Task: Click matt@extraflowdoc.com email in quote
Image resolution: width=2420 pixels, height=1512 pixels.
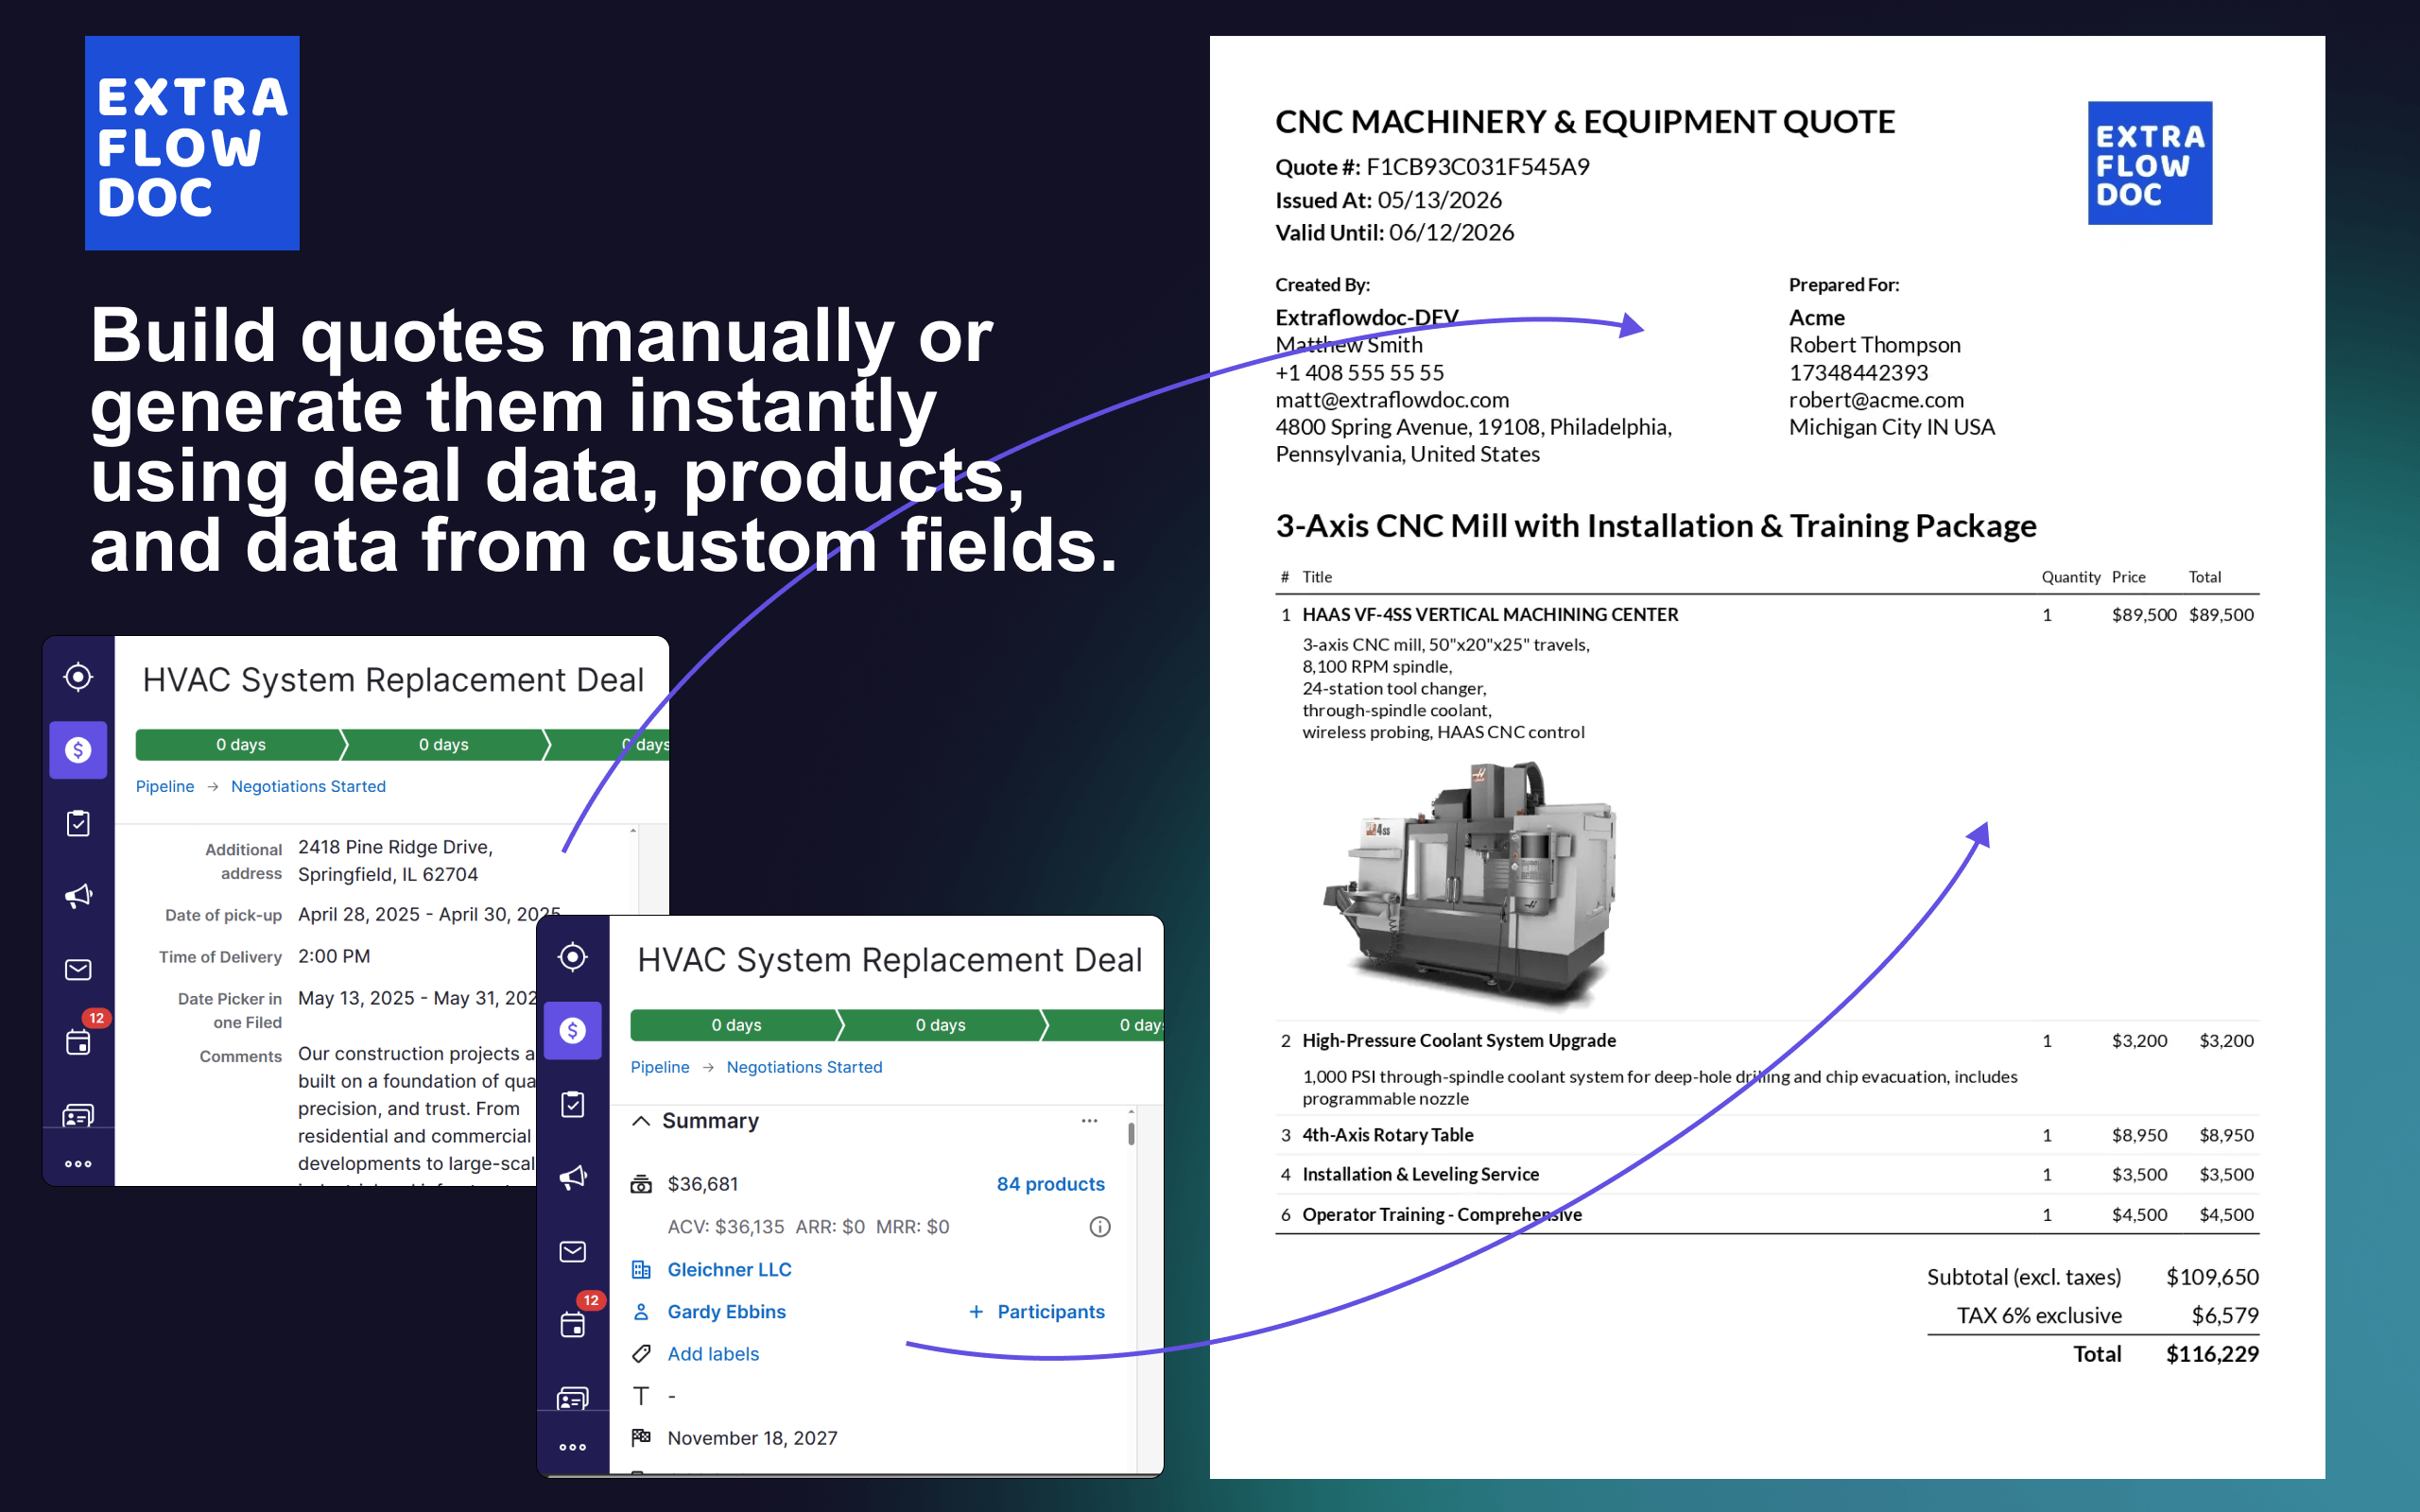Action: pos(1392,400)
